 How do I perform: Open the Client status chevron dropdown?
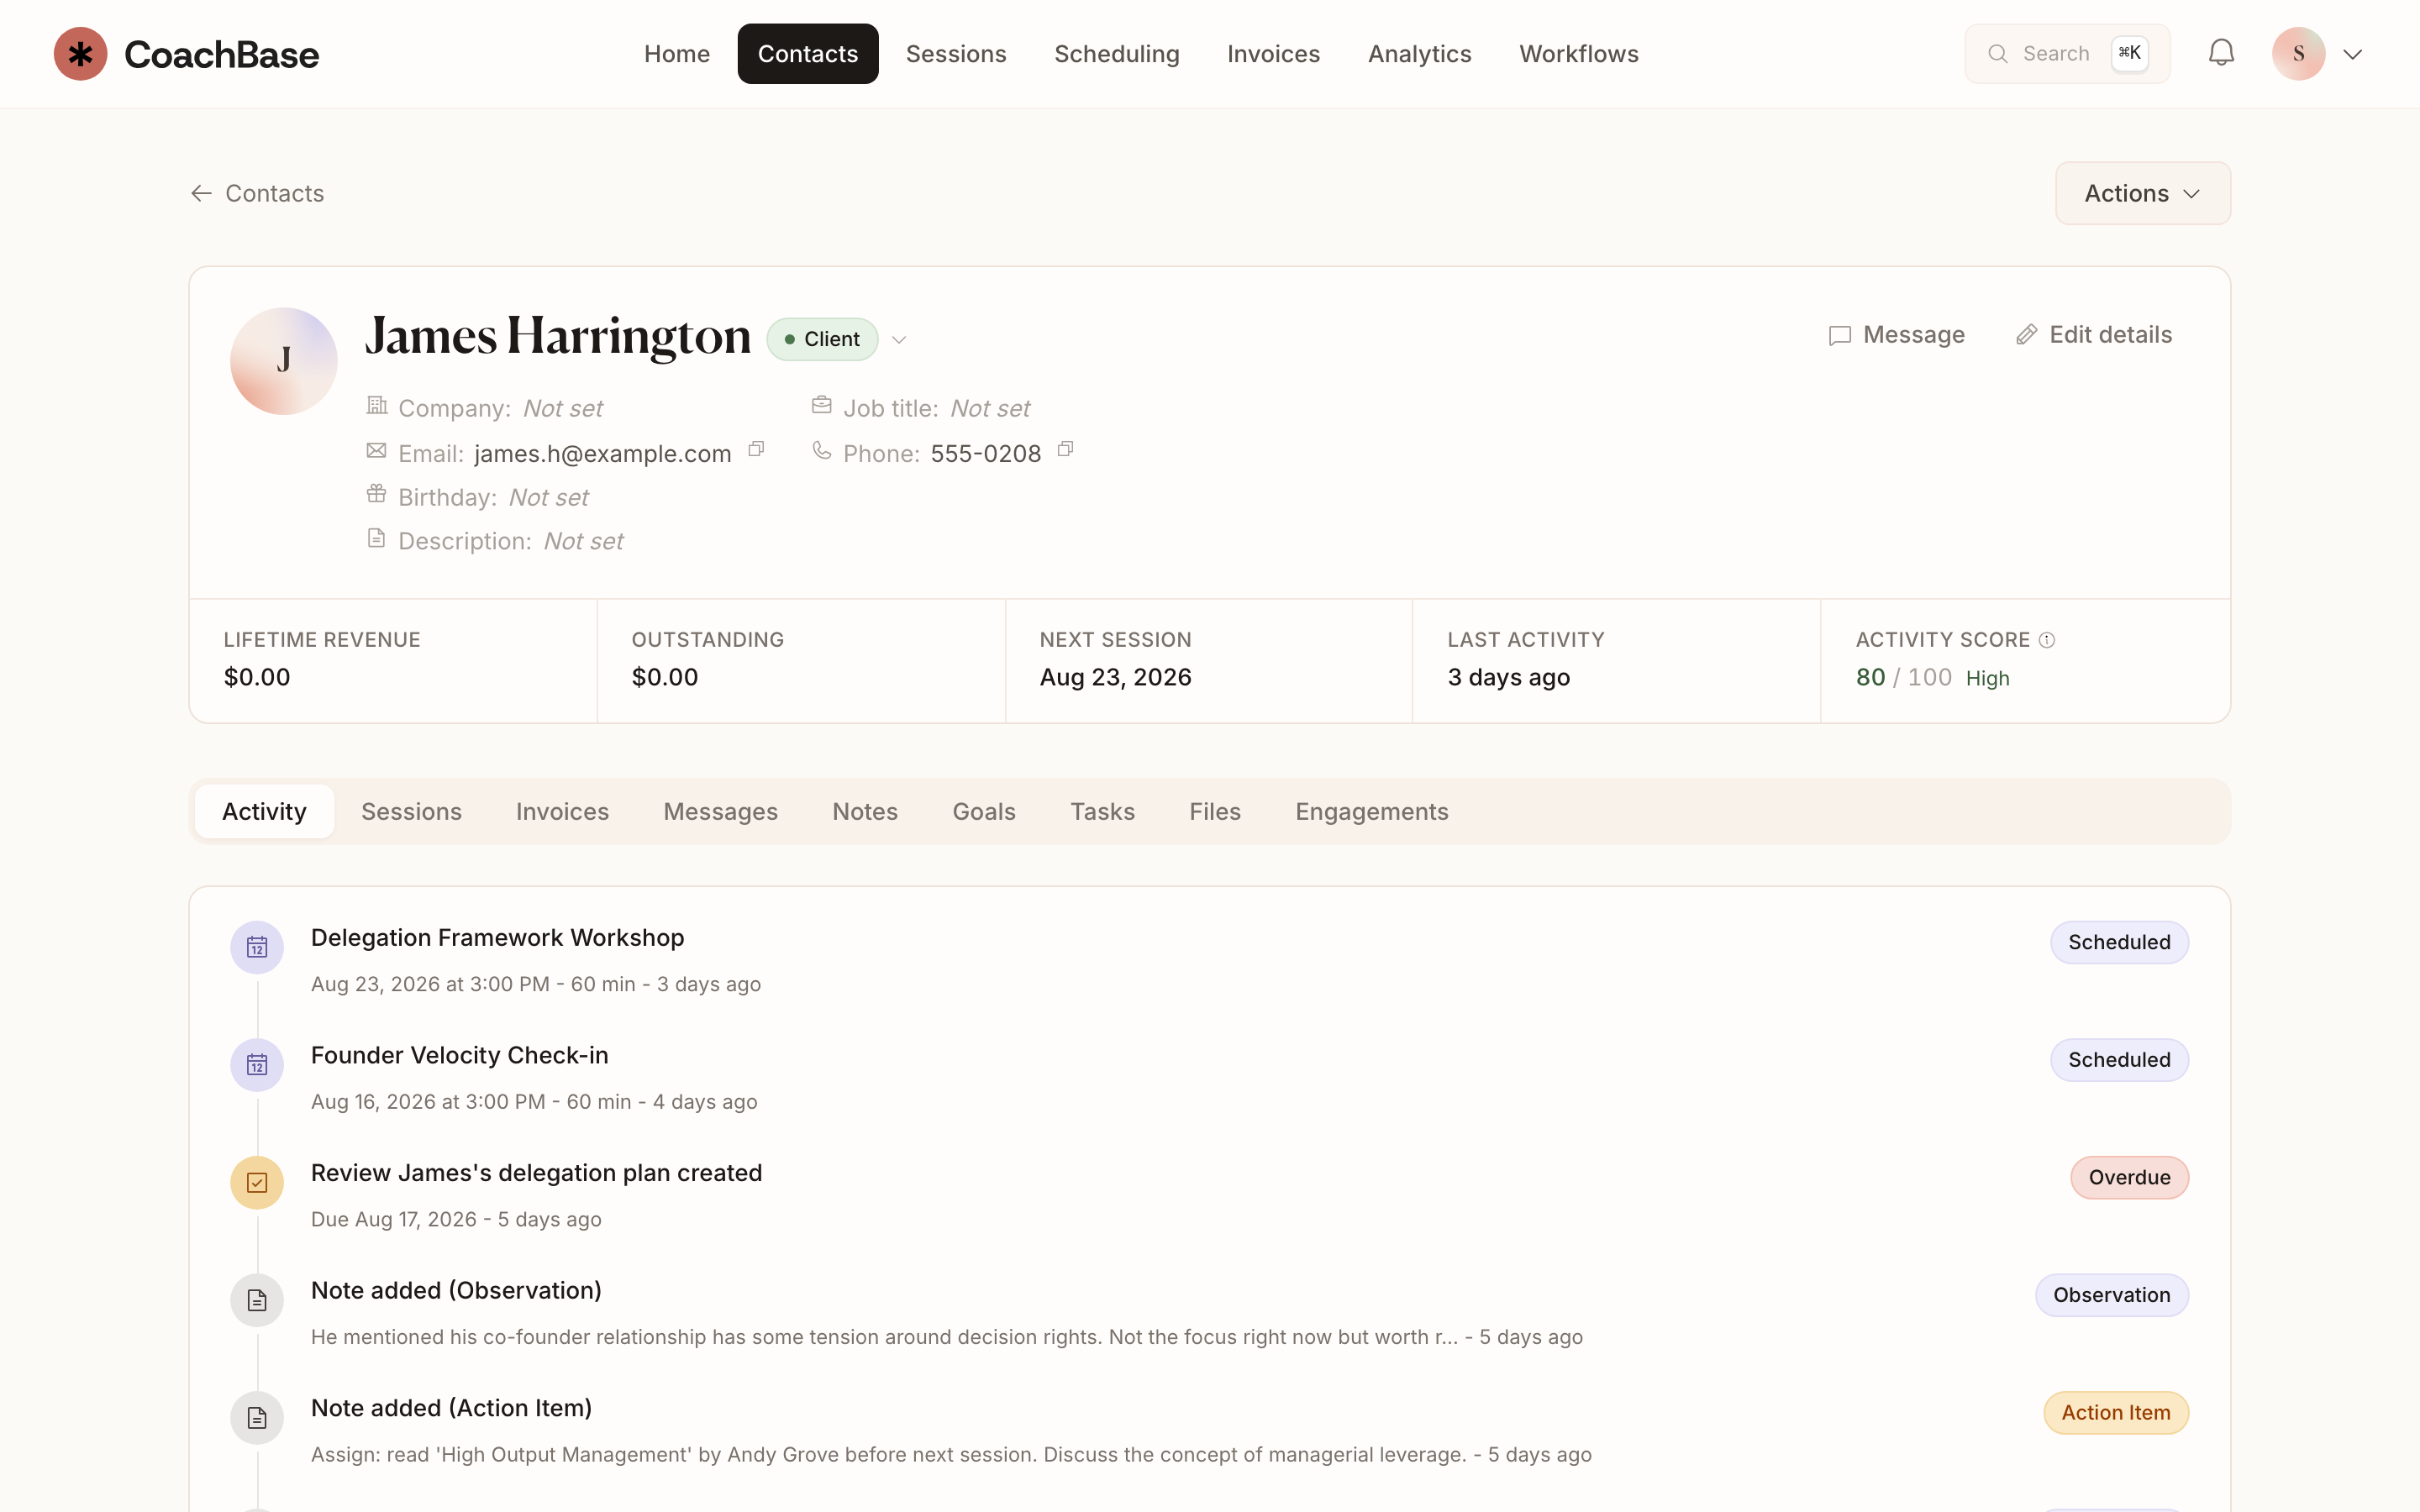tap(899, 340)
